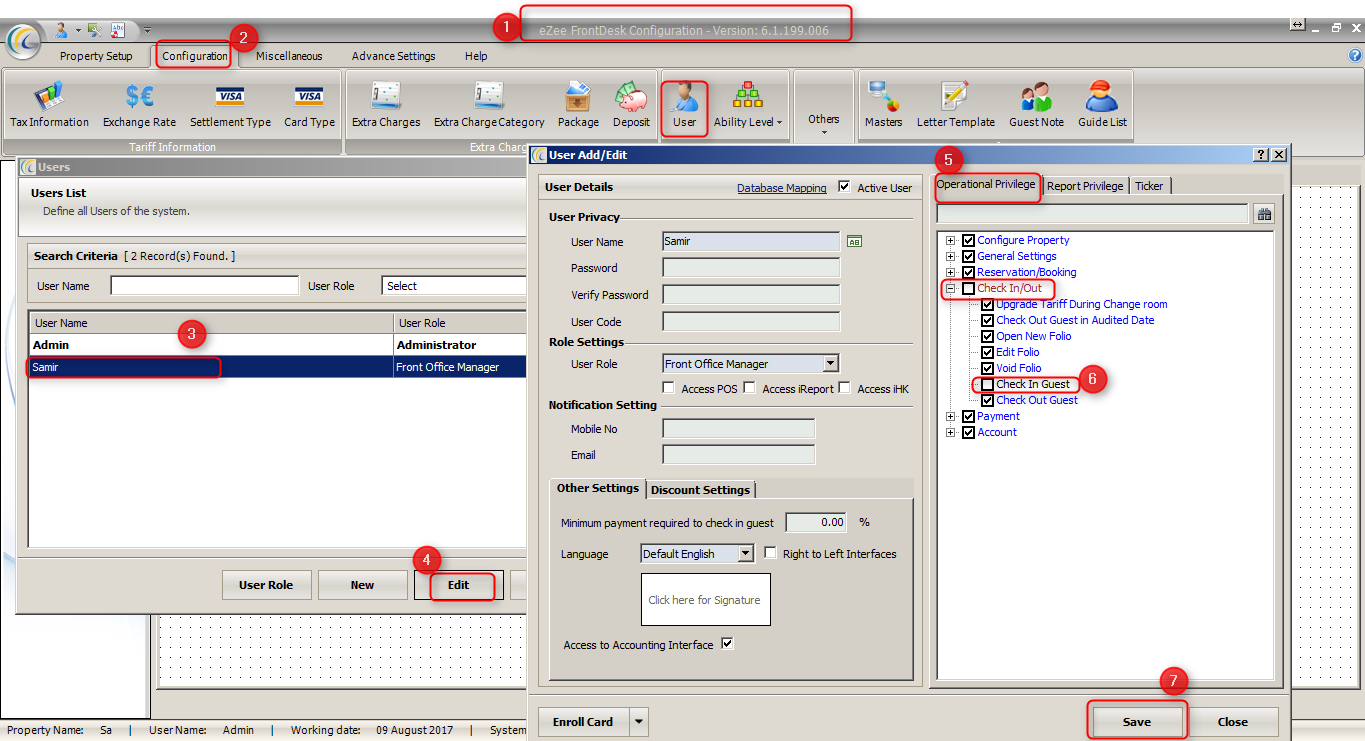1365x741 pixels.
Task: Uncheck the Void Folio privilege
Action: (x=988, y=369)
